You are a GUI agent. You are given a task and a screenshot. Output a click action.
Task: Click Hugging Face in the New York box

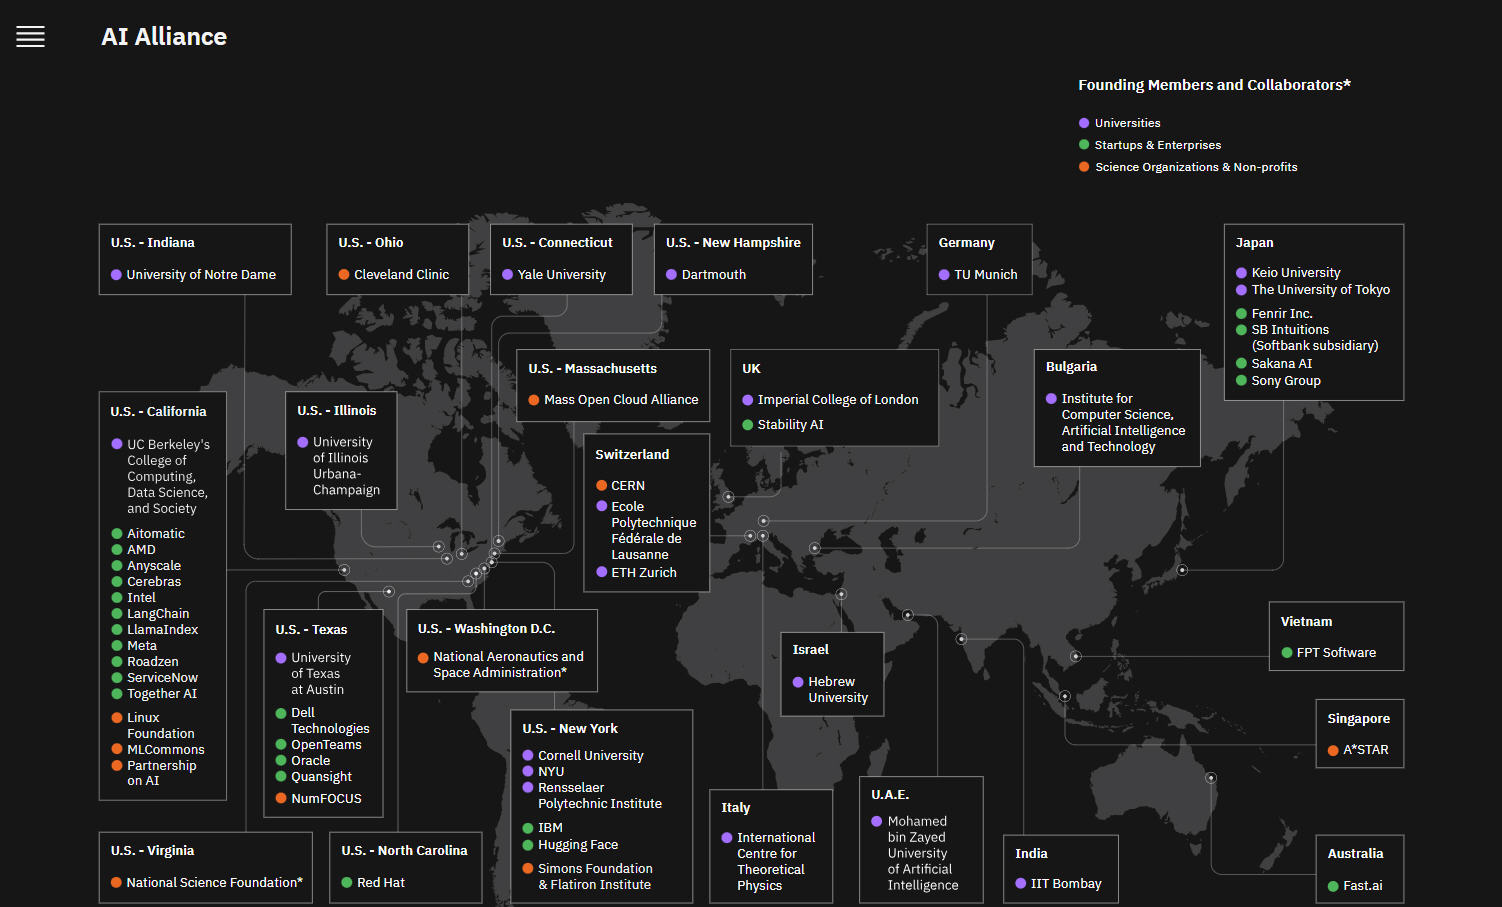pos(578,845)
